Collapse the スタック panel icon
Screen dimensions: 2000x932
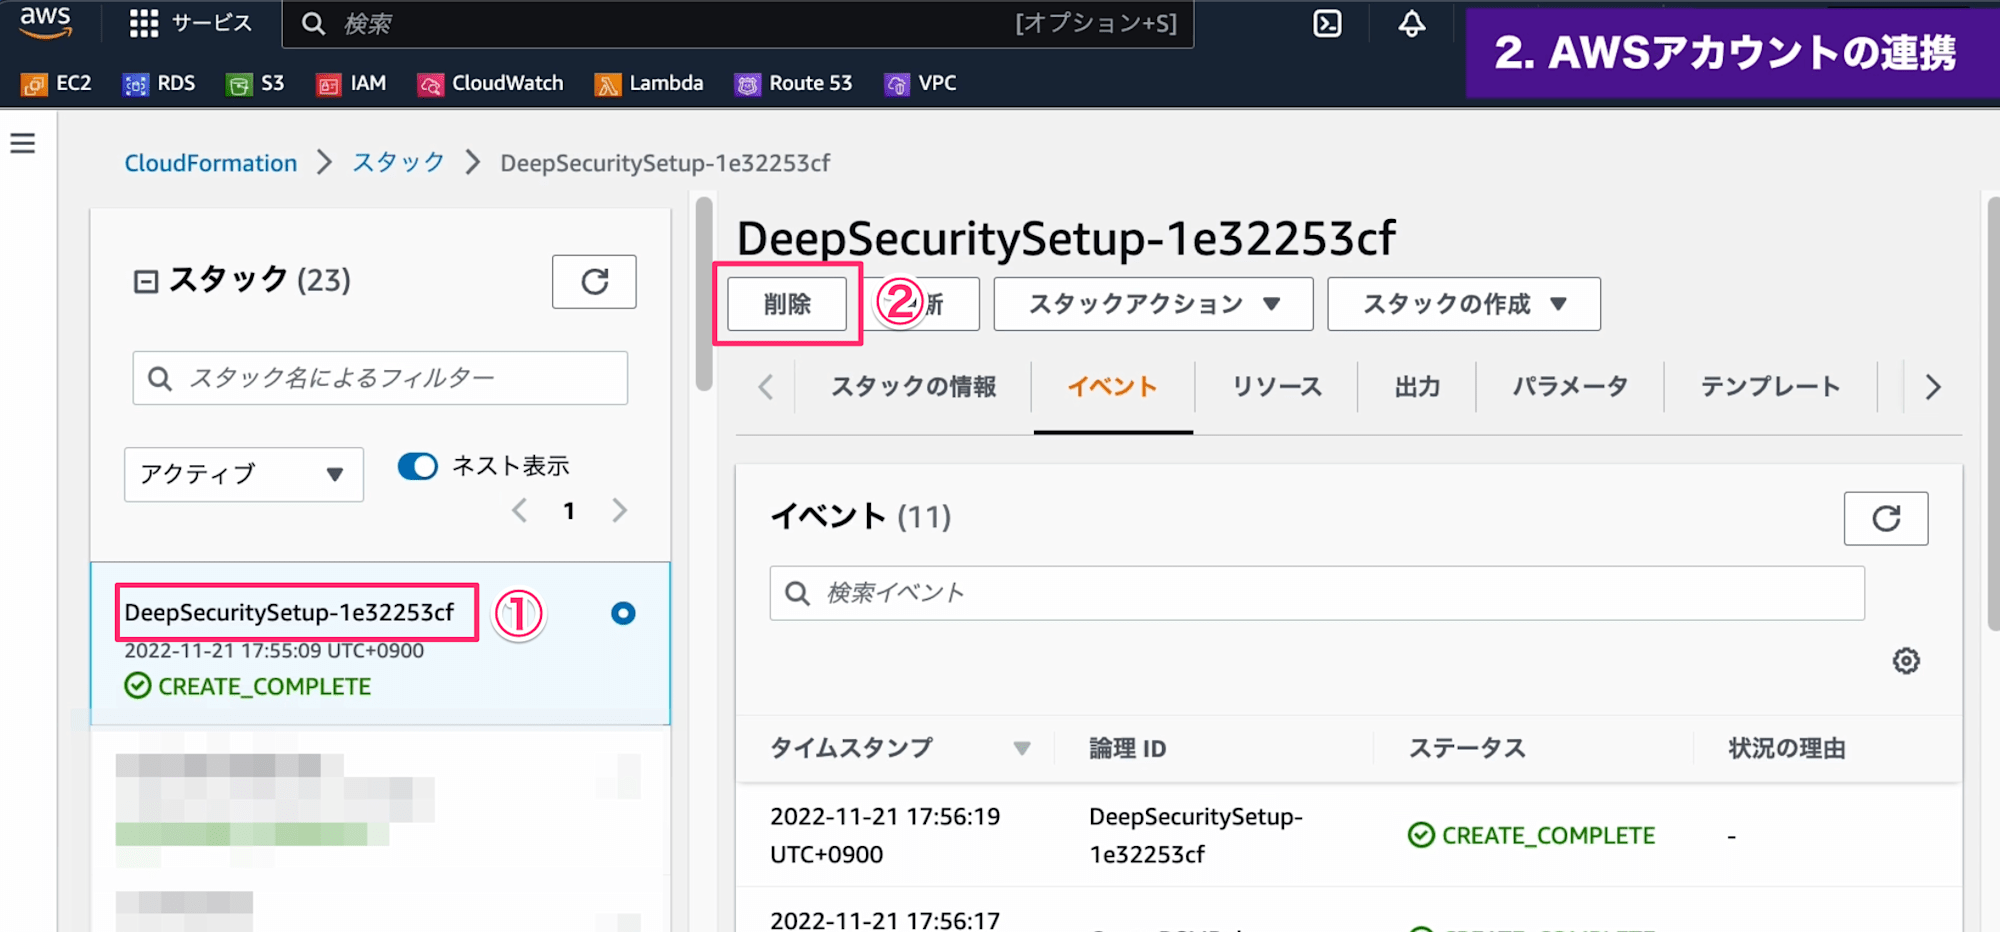(146, 282)
